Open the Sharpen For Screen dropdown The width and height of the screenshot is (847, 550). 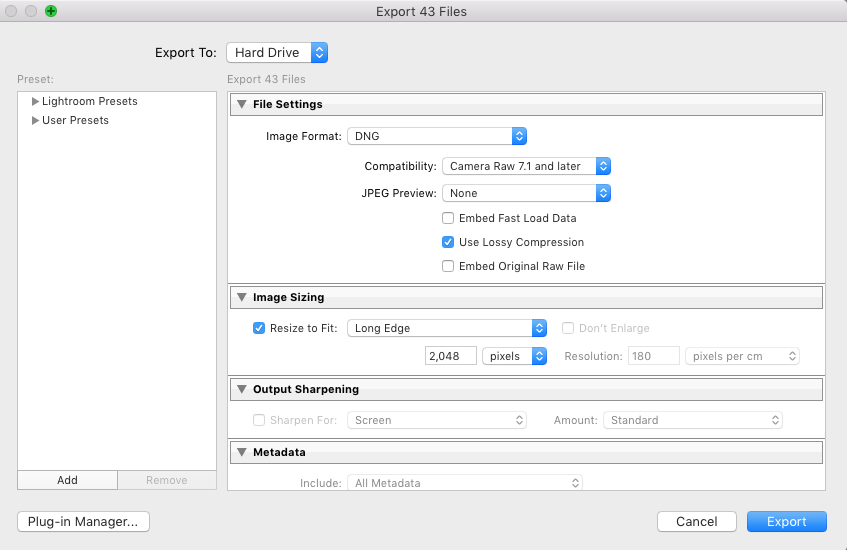(437, 420)
